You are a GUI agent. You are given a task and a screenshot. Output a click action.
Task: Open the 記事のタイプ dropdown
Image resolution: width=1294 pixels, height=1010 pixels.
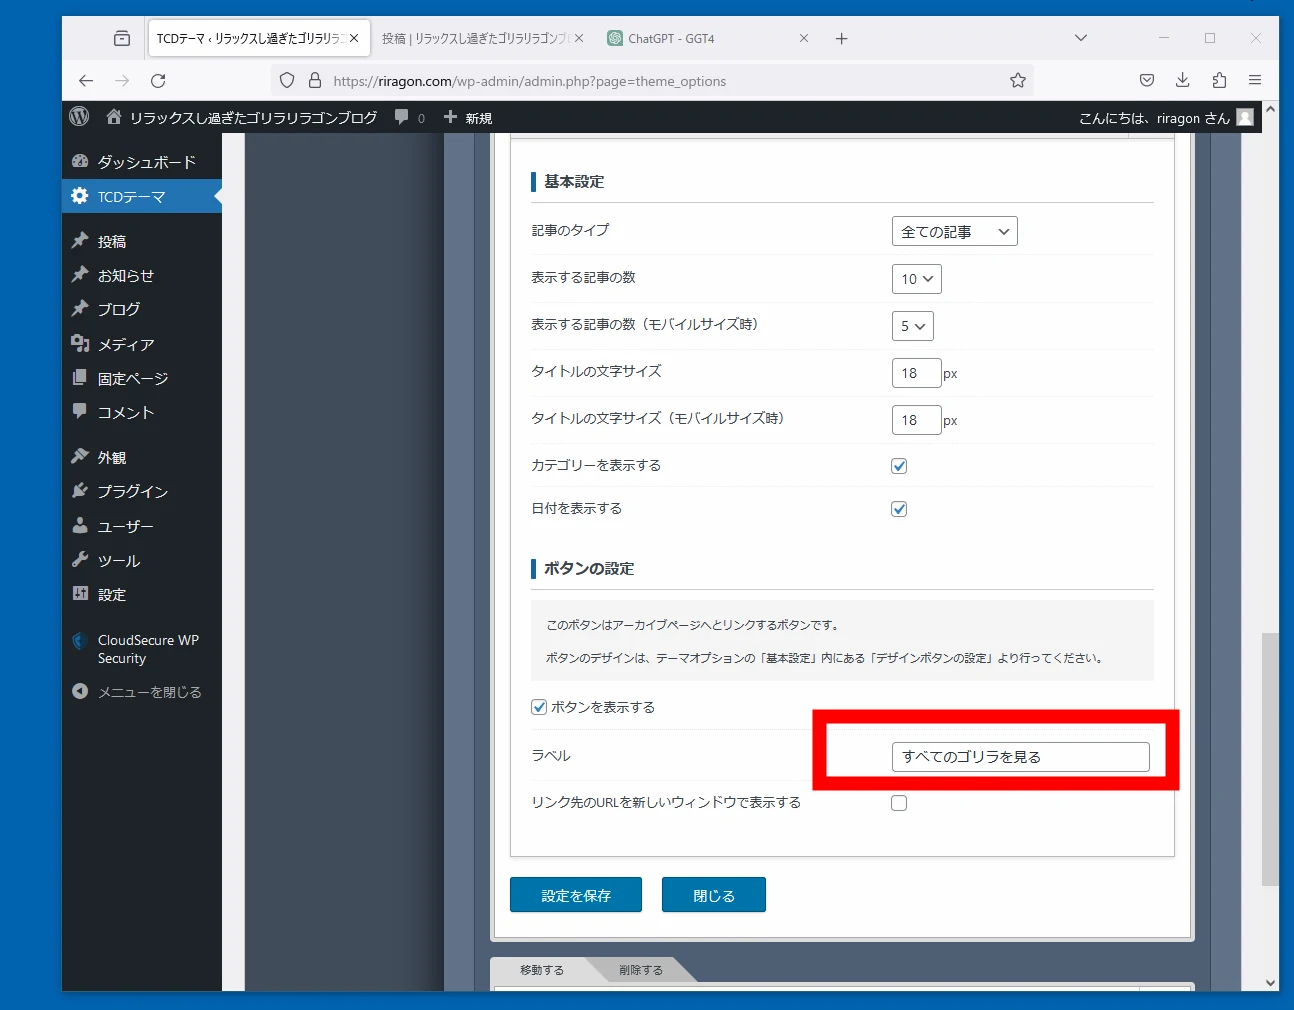[954, 232]
